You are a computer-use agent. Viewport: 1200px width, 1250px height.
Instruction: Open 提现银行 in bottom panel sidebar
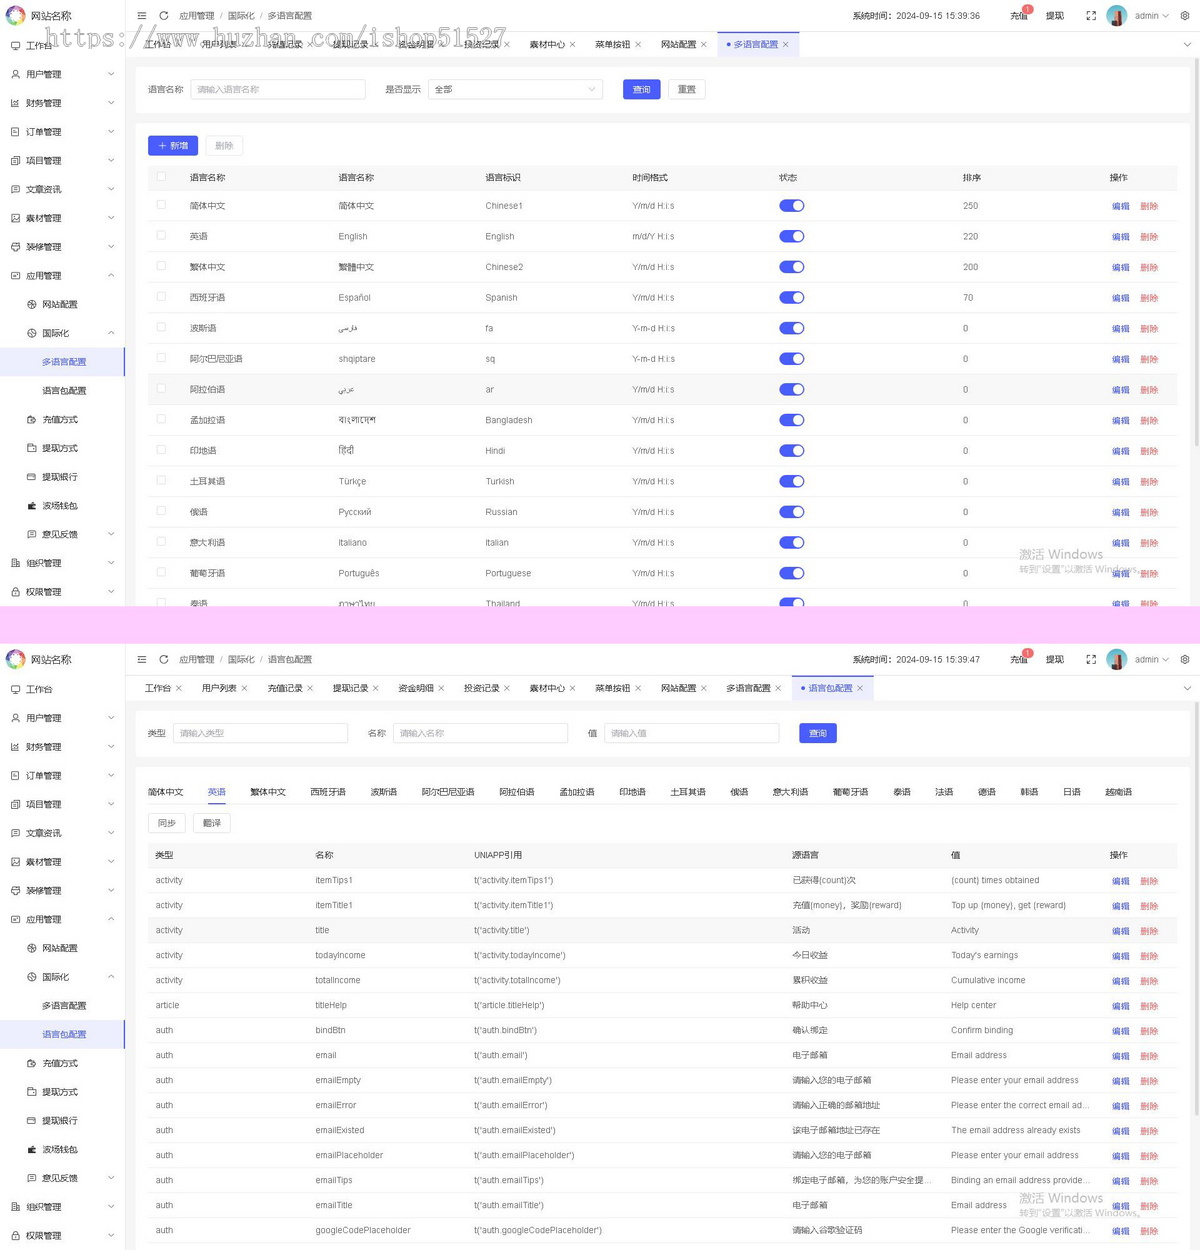click(62, 1121)
